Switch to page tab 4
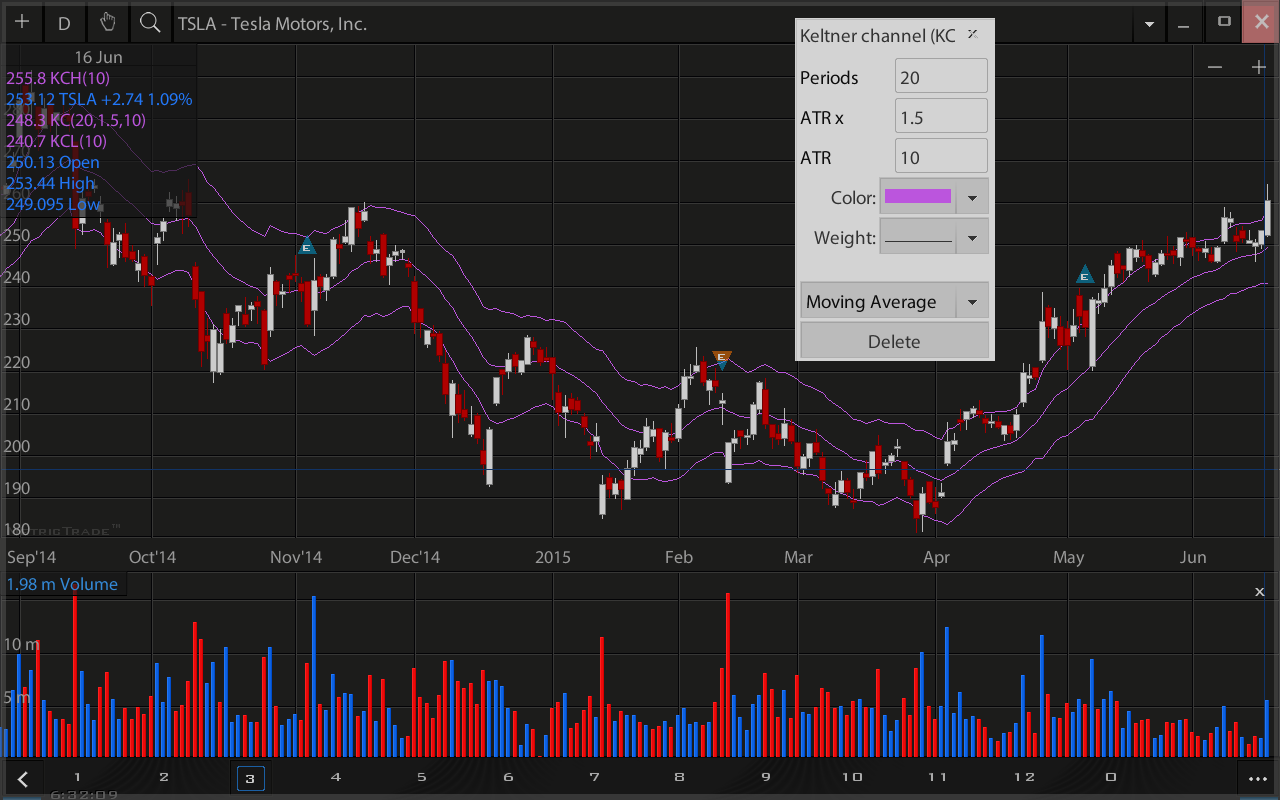The height and width of the screenshot is (800, 1280). click(336, 777)
